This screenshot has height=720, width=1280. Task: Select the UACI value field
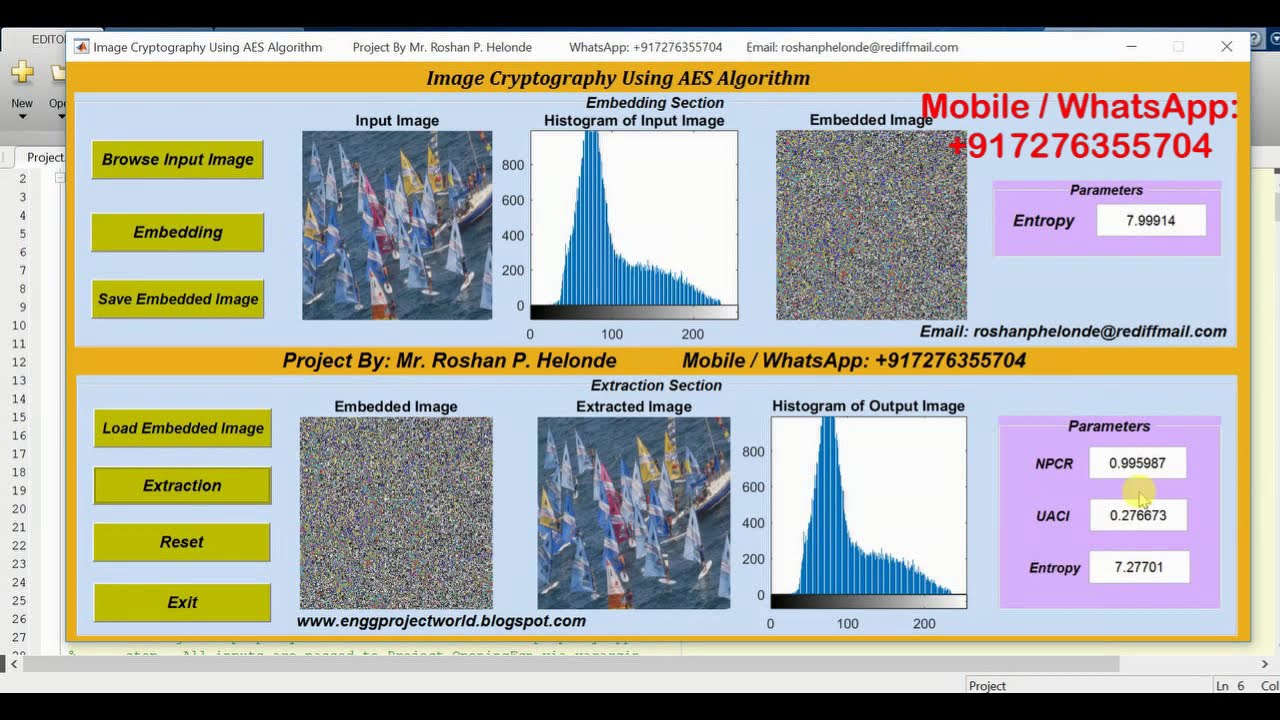1138,515
